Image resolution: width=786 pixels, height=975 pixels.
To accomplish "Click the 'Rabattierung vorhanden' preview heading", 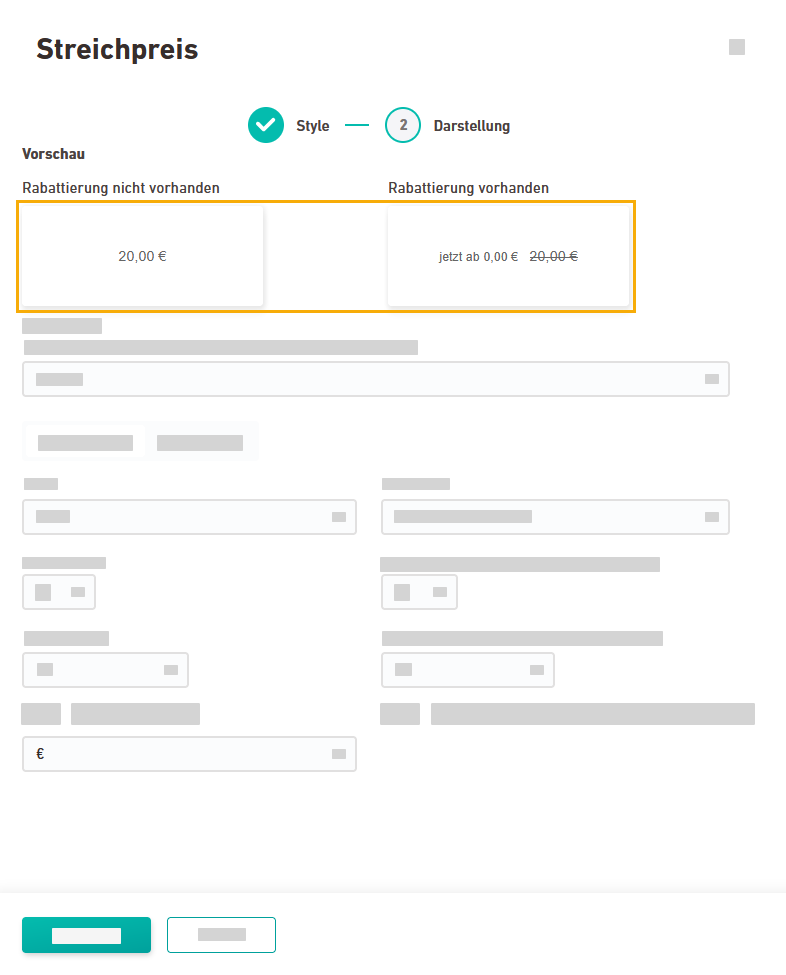I will click(468, 188).
